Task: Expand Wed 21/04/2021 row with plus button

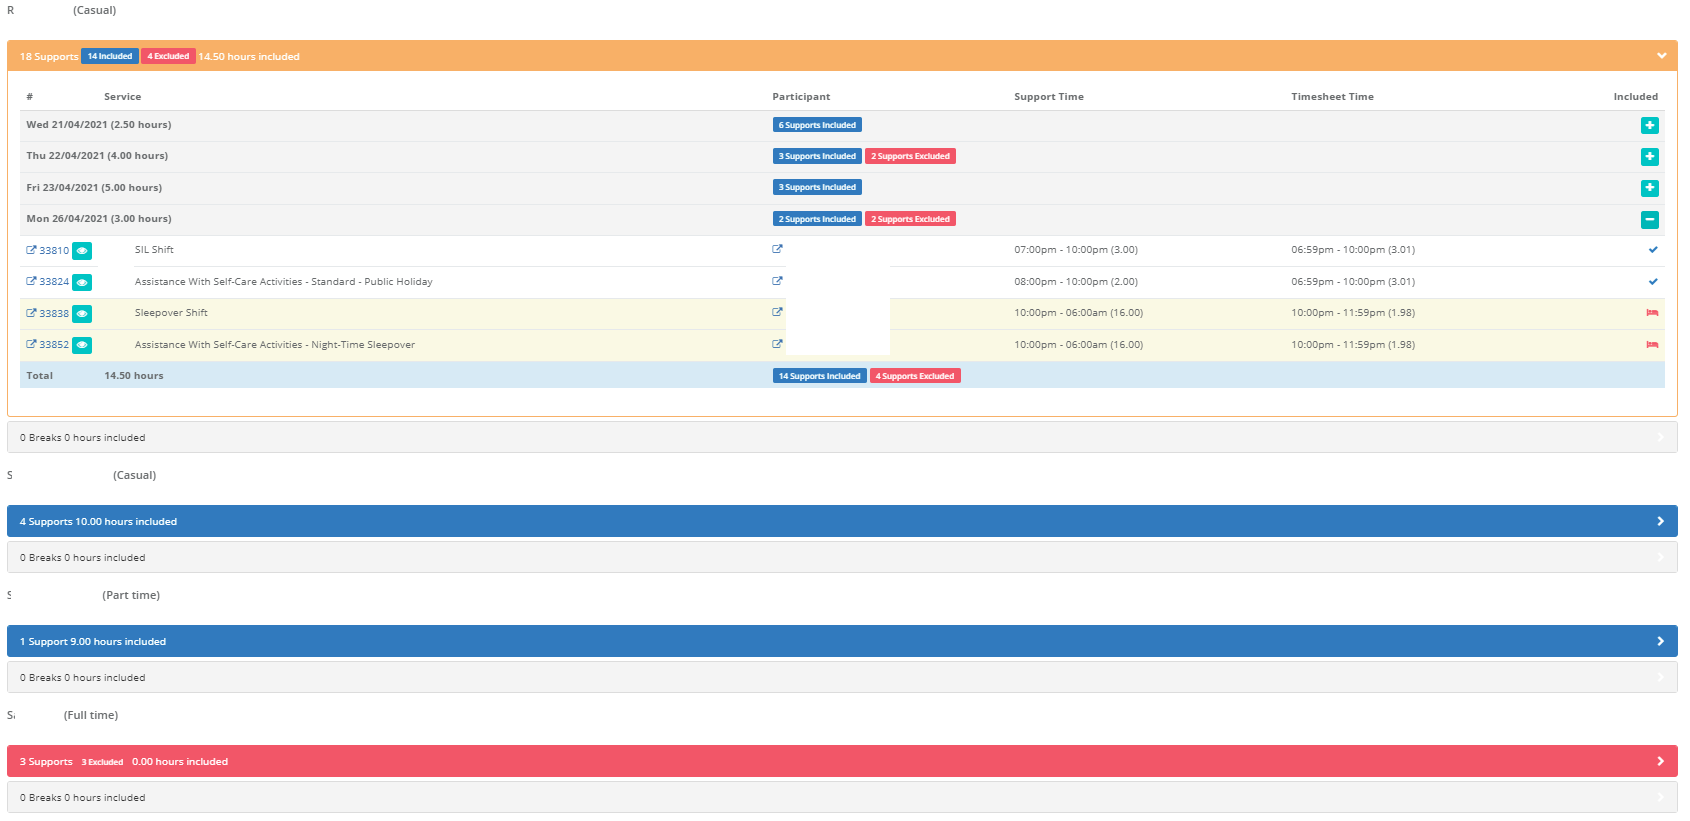Action: (1650, 125)
